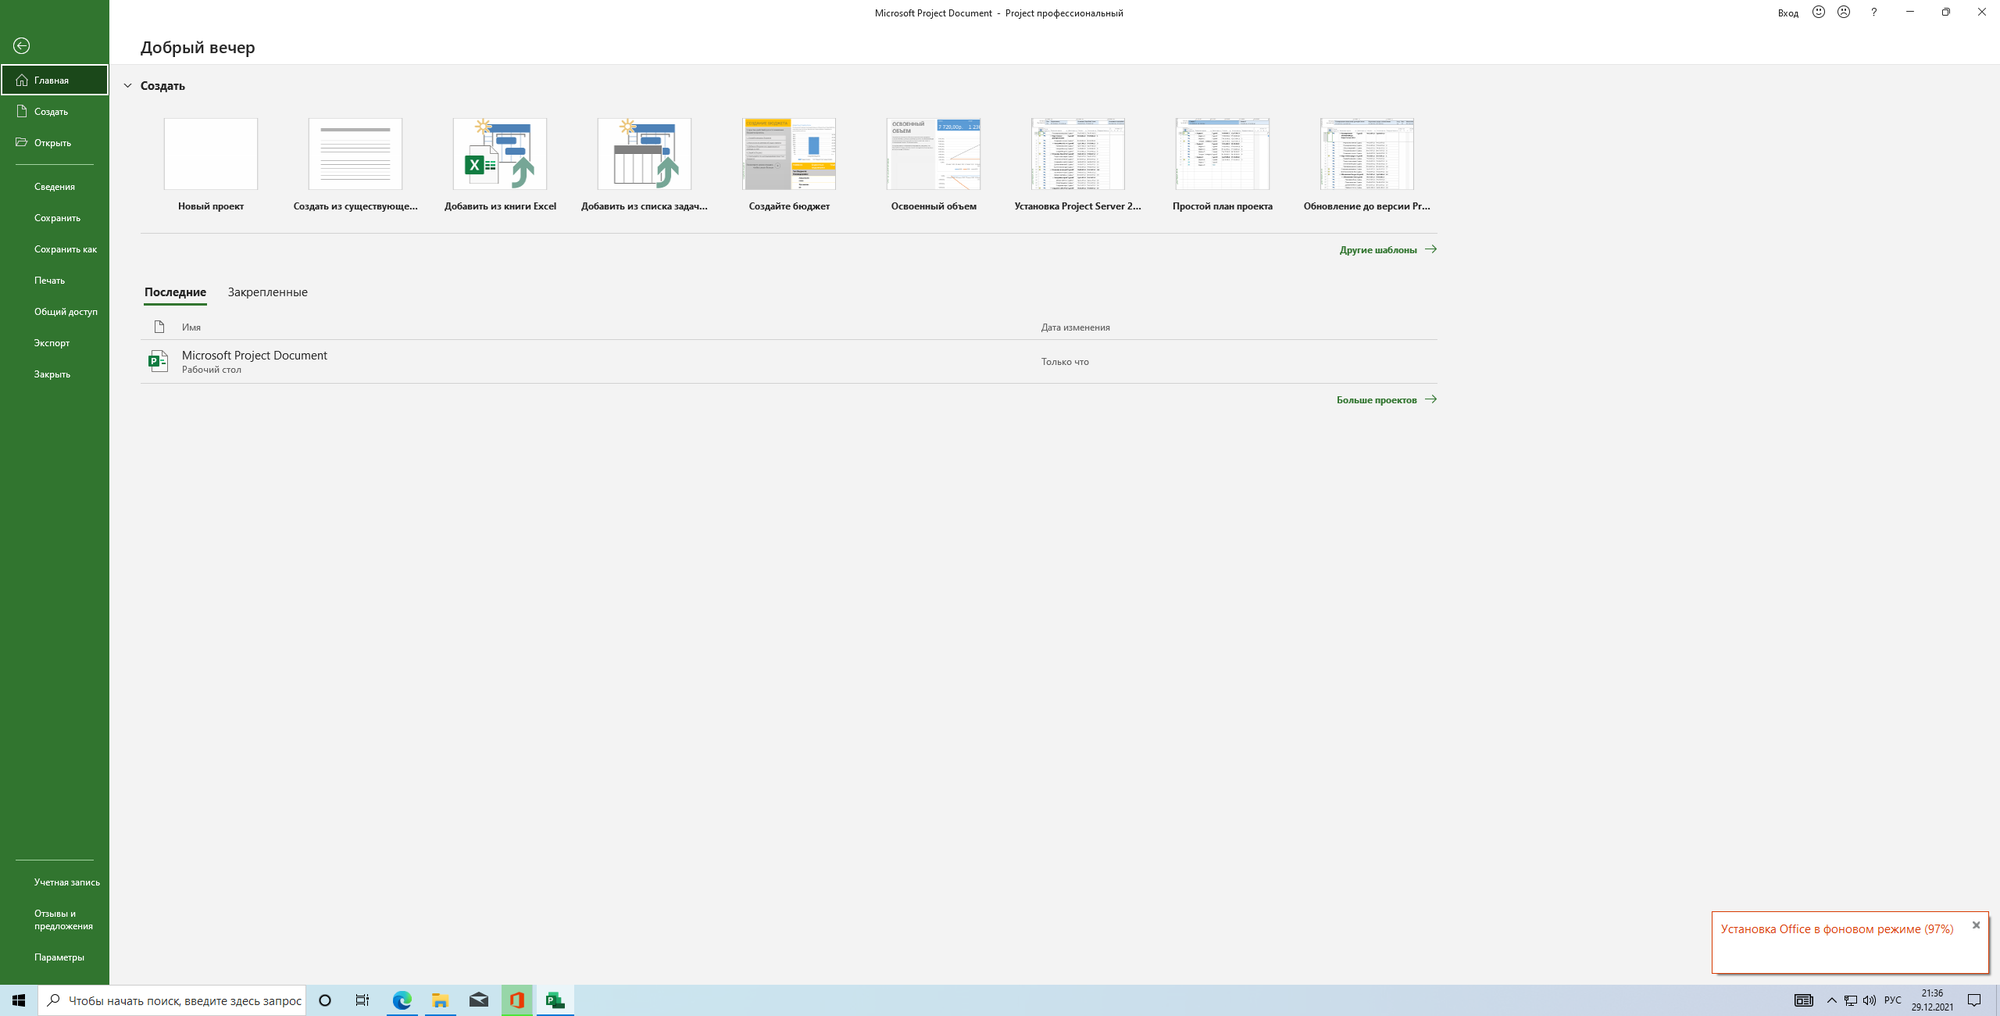This screenshot has width=2000, height=1016.
Task: Open the Создайте бюджет template
Action: pyautogui.click(x=789, y=165)
